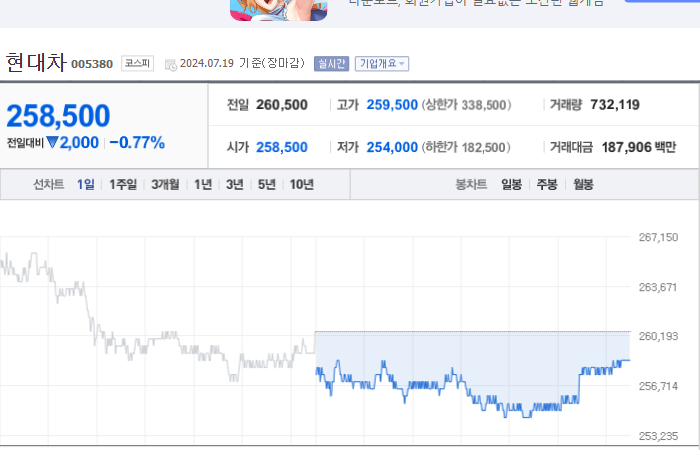Image resolution: width=700 pixels, height=450 pixels.
Task: Click the low price 254,000
Action: point(392,147)
